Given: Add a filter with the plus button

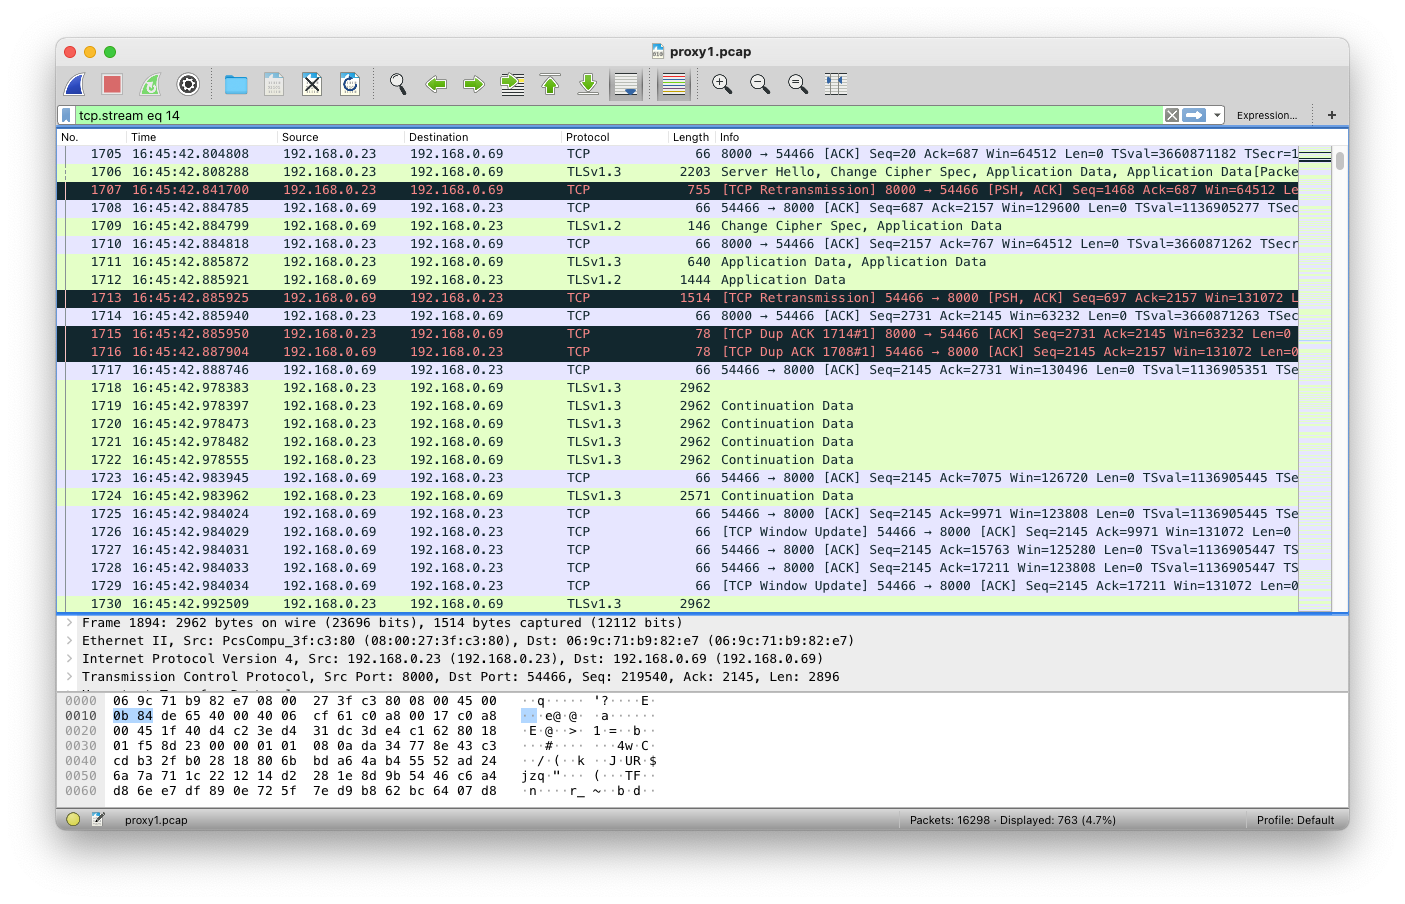Looking at the screenshot, I should pos(1331,114).
